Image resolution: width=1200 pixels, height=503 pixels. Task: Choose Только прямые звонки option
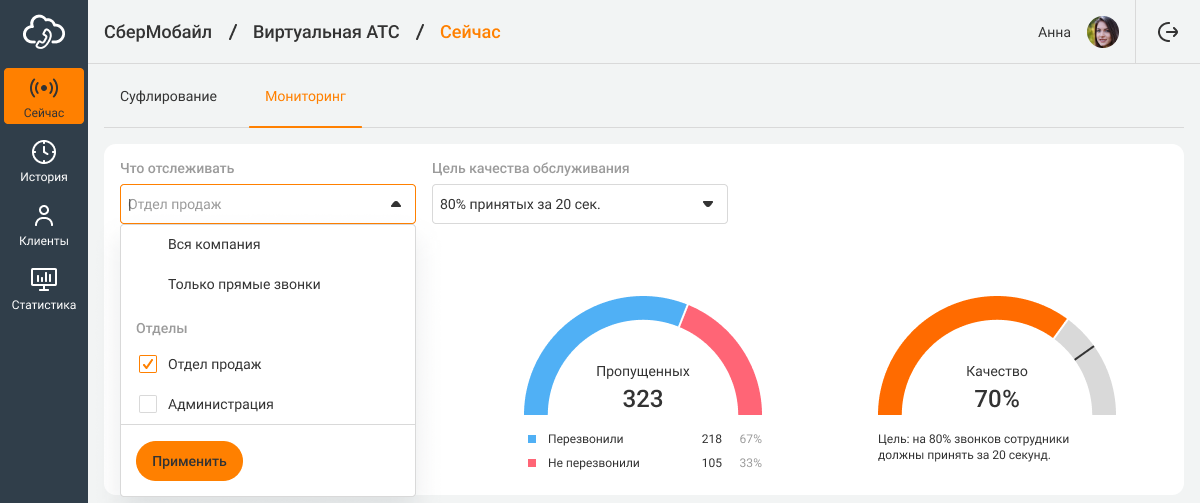244,285
